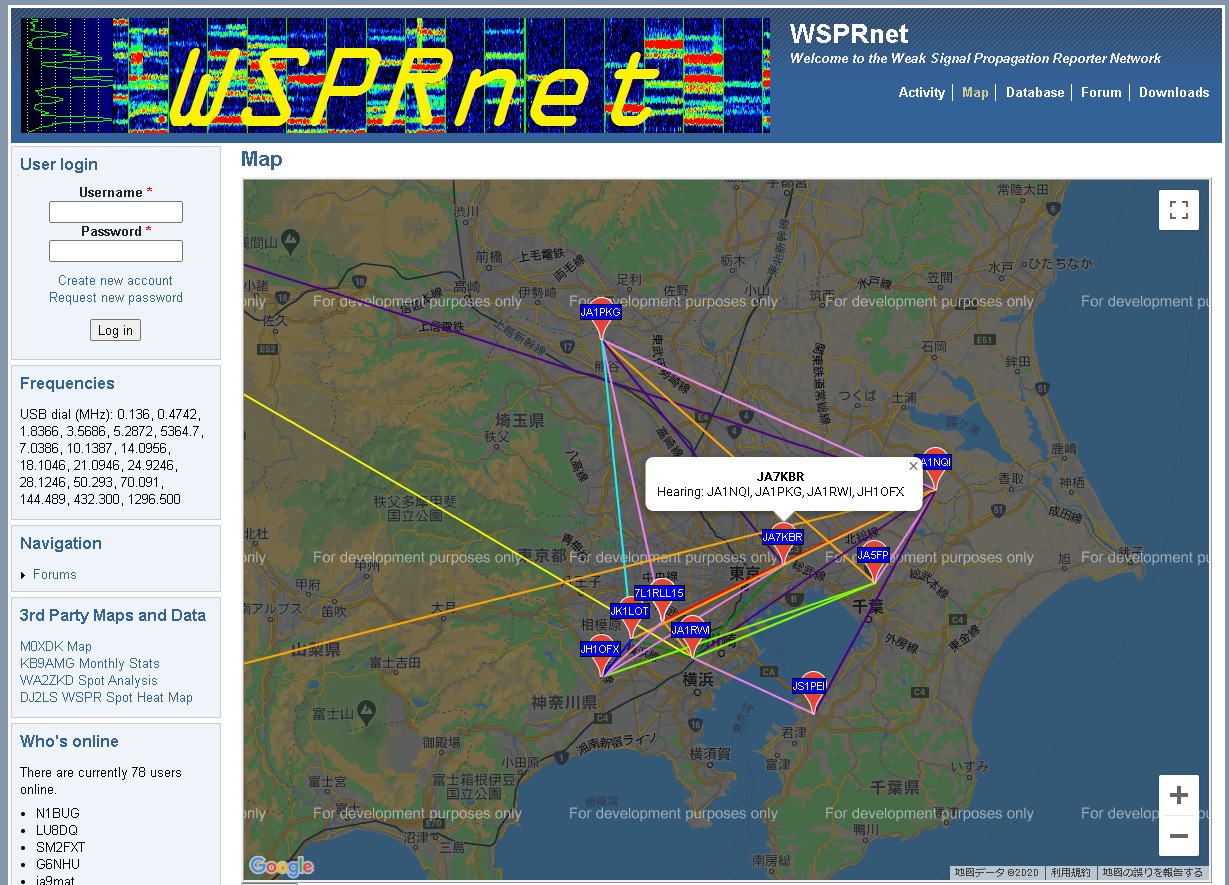Report a map error link (地図の誤りを報告する)

point(1153,873)
